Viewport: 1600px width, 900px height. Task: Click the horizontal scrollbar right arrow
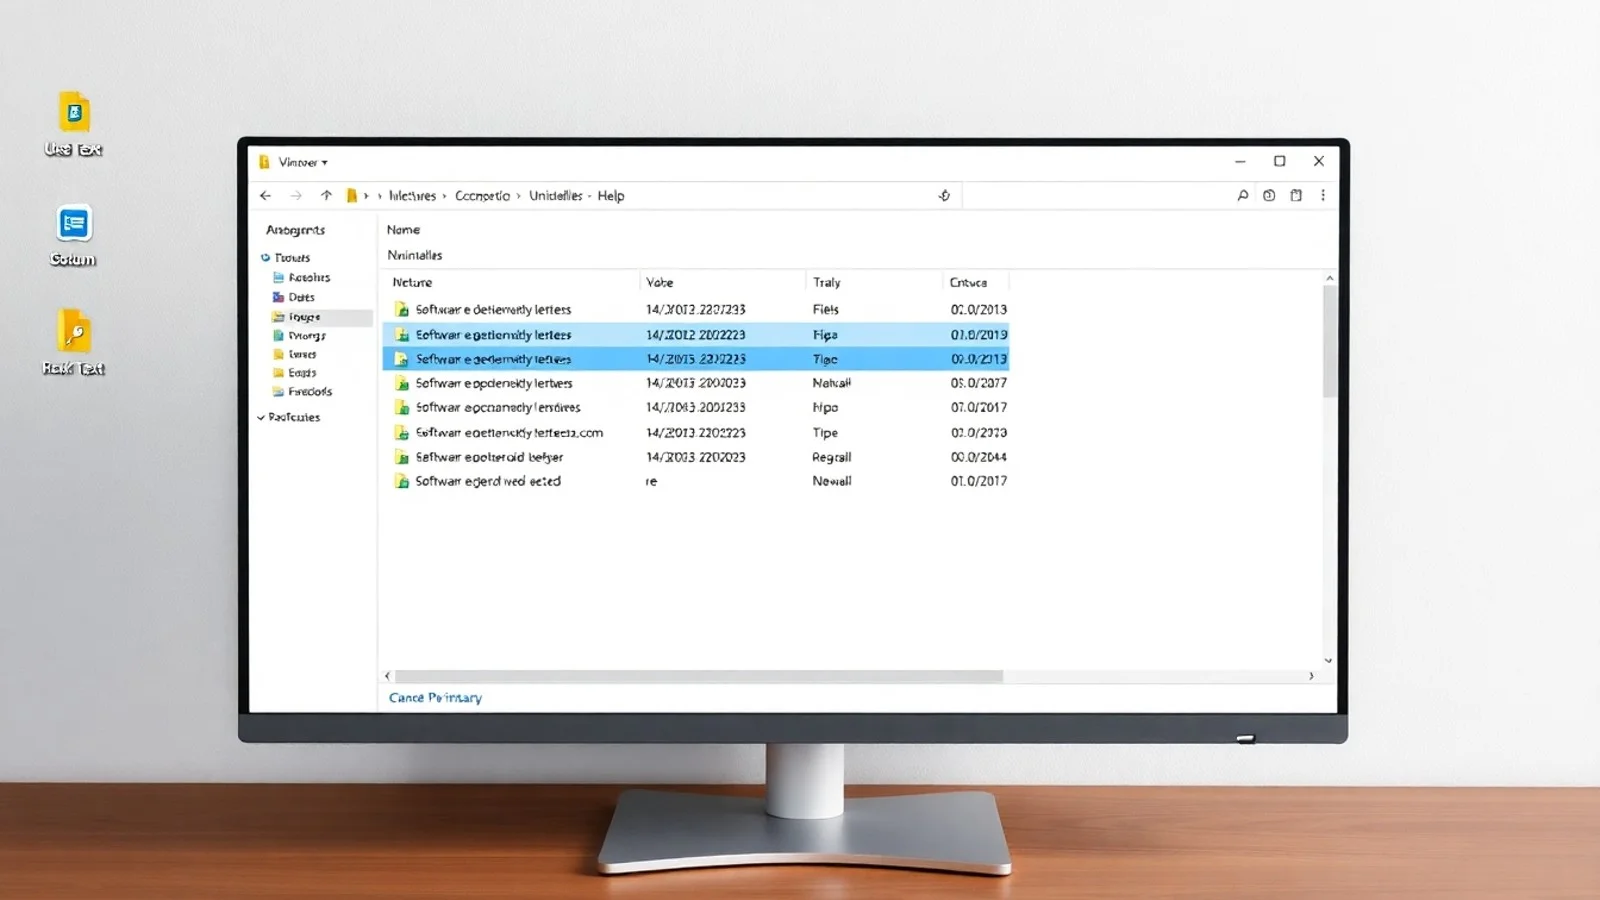pyautogui.click(x=1311, y=677)
